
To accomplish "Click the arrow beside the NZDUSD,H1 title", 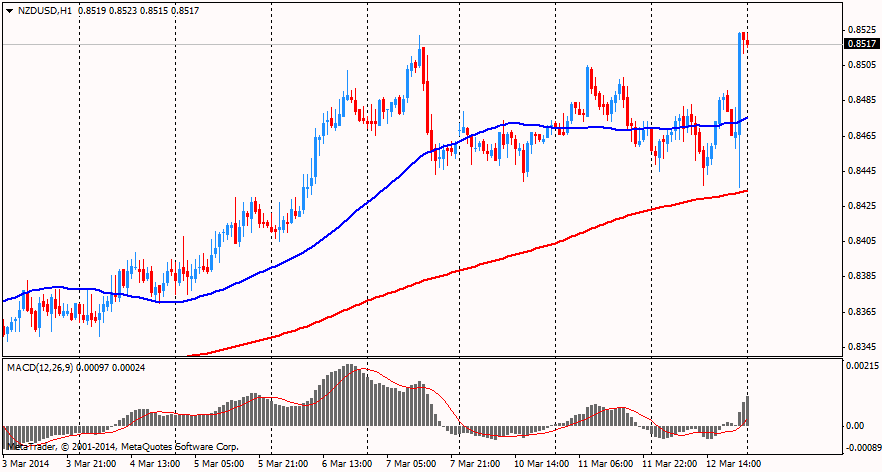I will click(10, 11).
